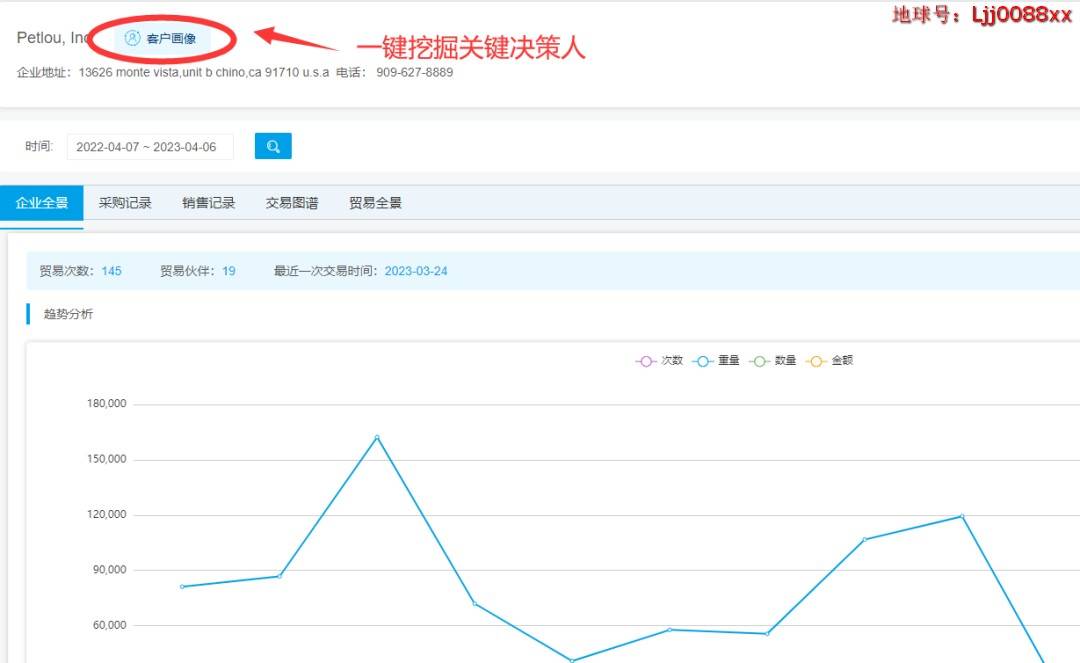
Task: Select the 企业全景 tab
Action: pyautogui.click(x=41, y=203)
